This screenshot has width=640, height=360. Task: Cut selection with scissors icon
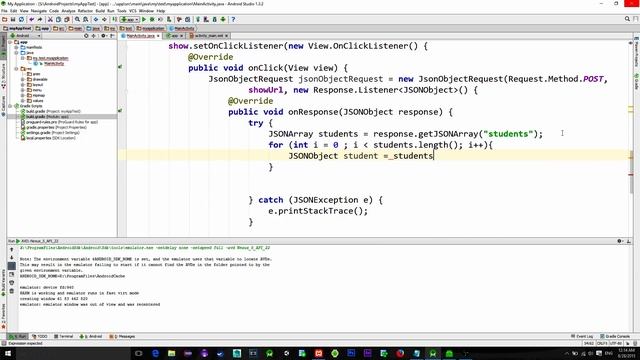(50, 19)
